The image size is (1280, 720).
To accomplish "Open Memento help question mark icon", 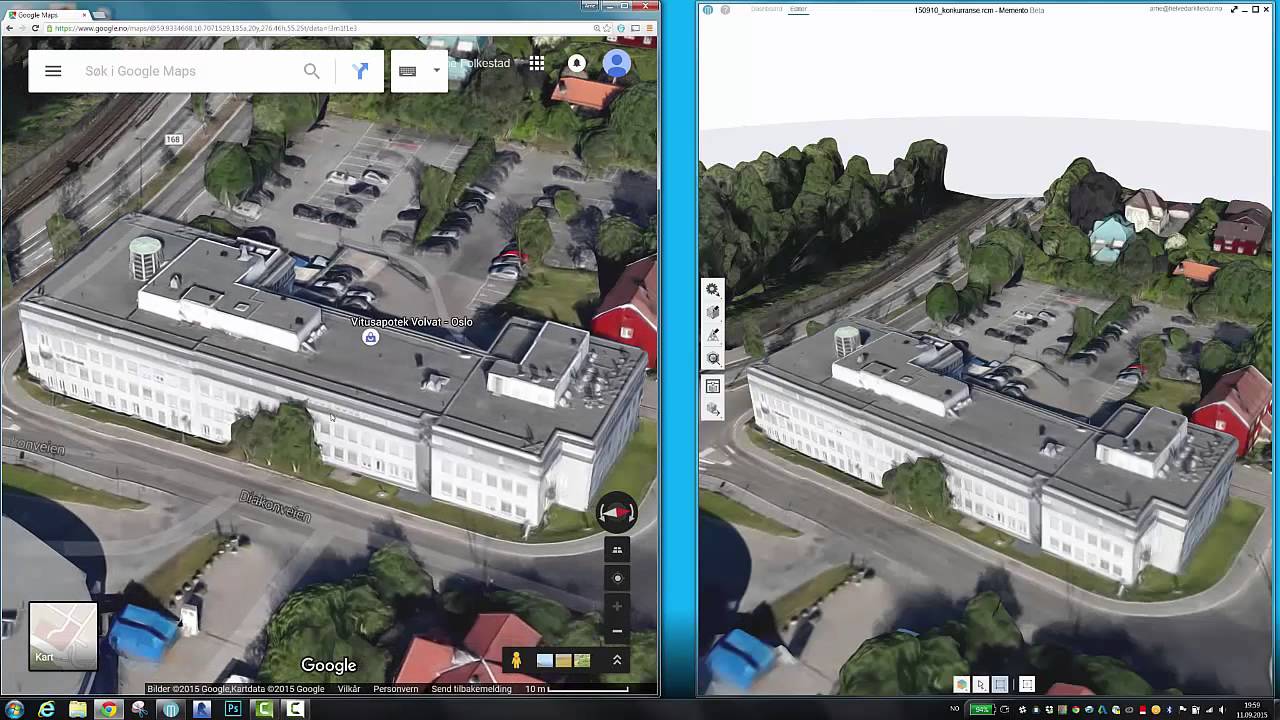I will point(726,9).
